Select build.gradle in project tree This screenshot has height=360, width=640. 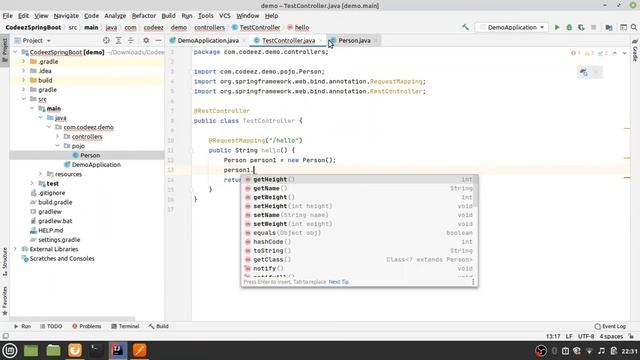point(55,202)
